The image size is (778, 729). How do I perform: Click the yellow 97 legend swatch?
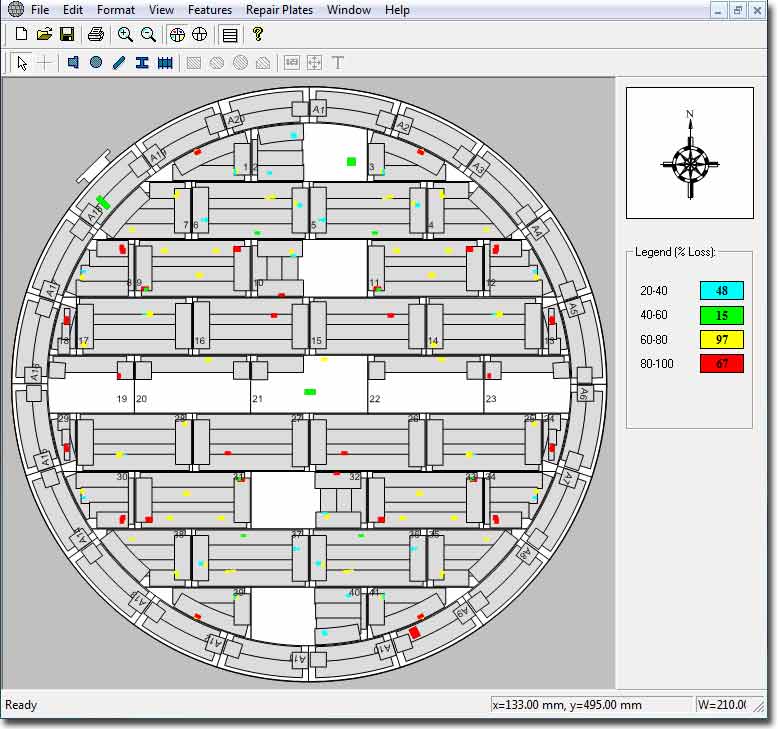pos(721,339)
